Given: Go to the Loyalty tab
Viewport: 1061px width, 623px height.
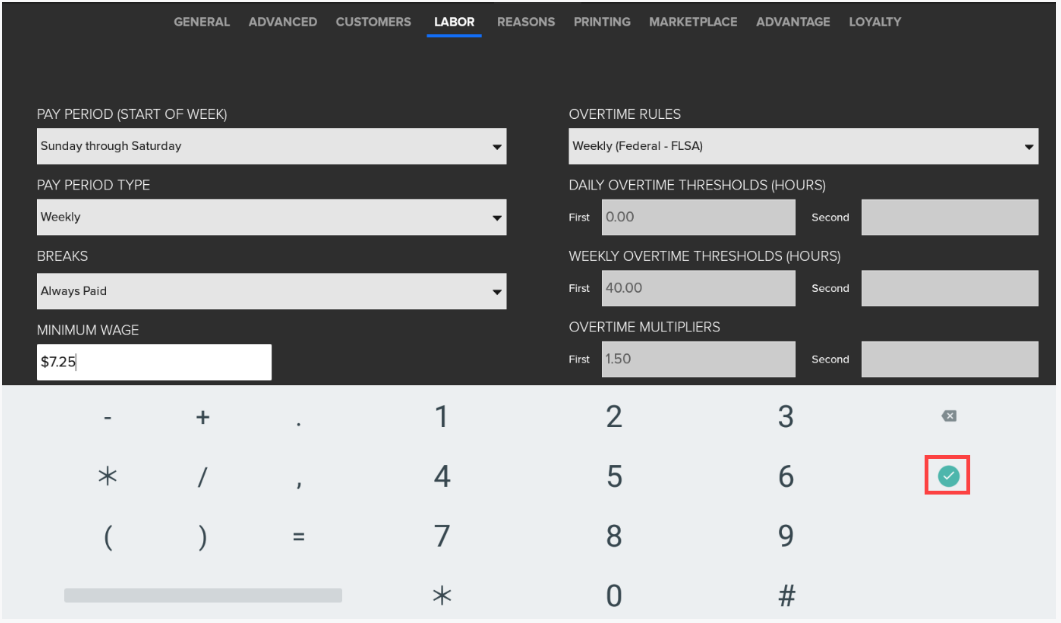Looking at the screenshot, I should coord(875,22).
